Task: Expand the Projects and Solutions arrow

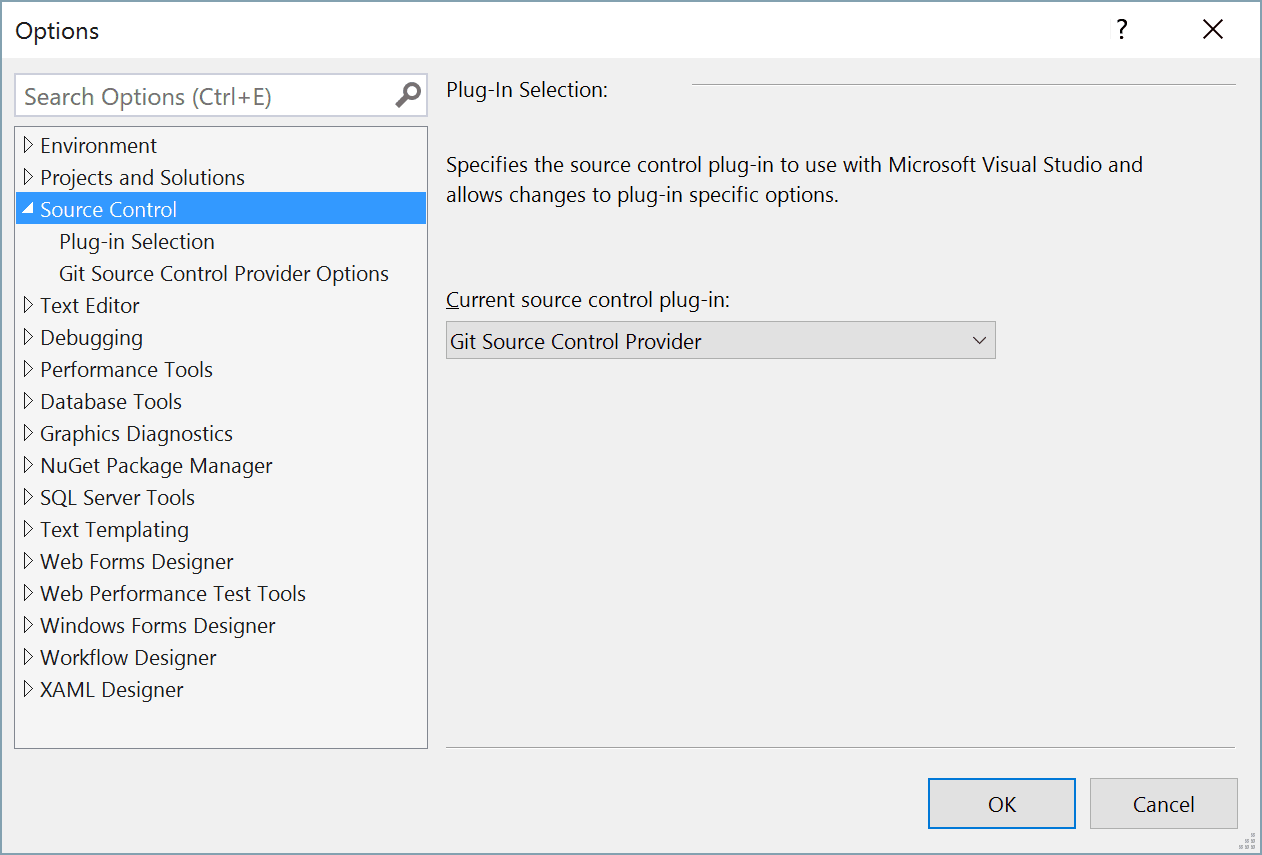Action: tap(28, 178)
